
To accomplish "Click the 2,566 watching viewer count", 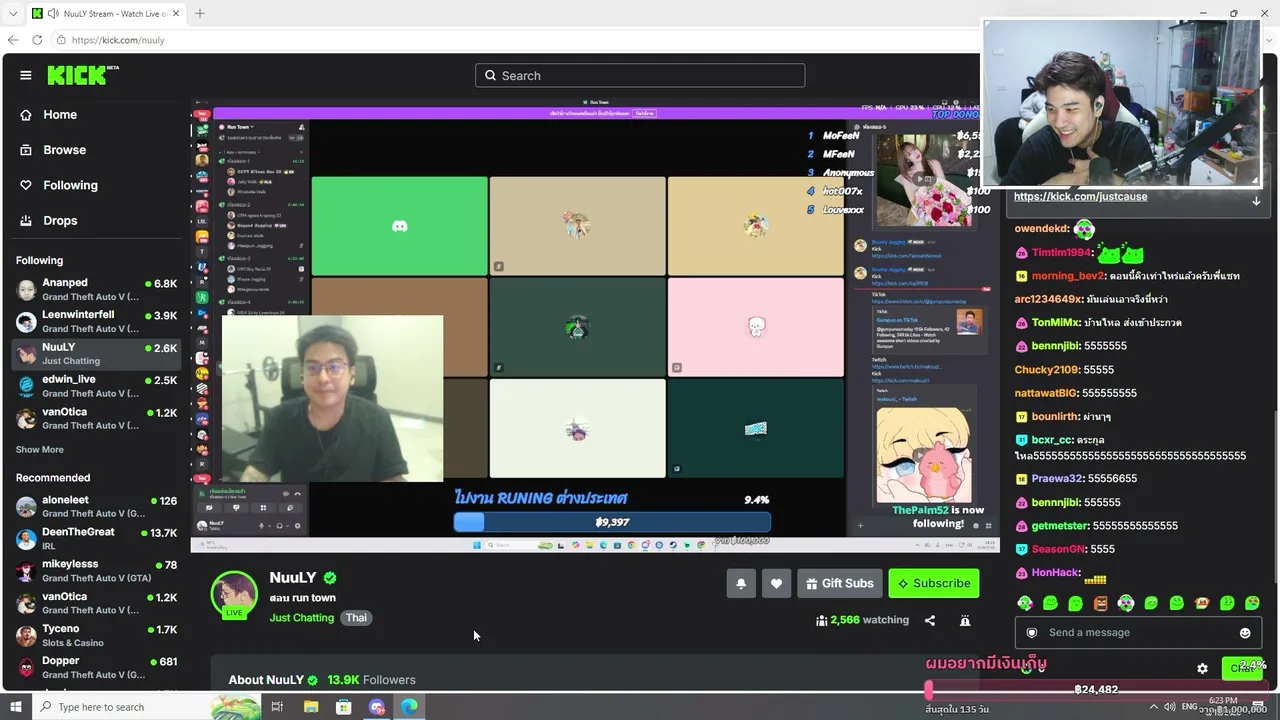I will tap(862, 620).
